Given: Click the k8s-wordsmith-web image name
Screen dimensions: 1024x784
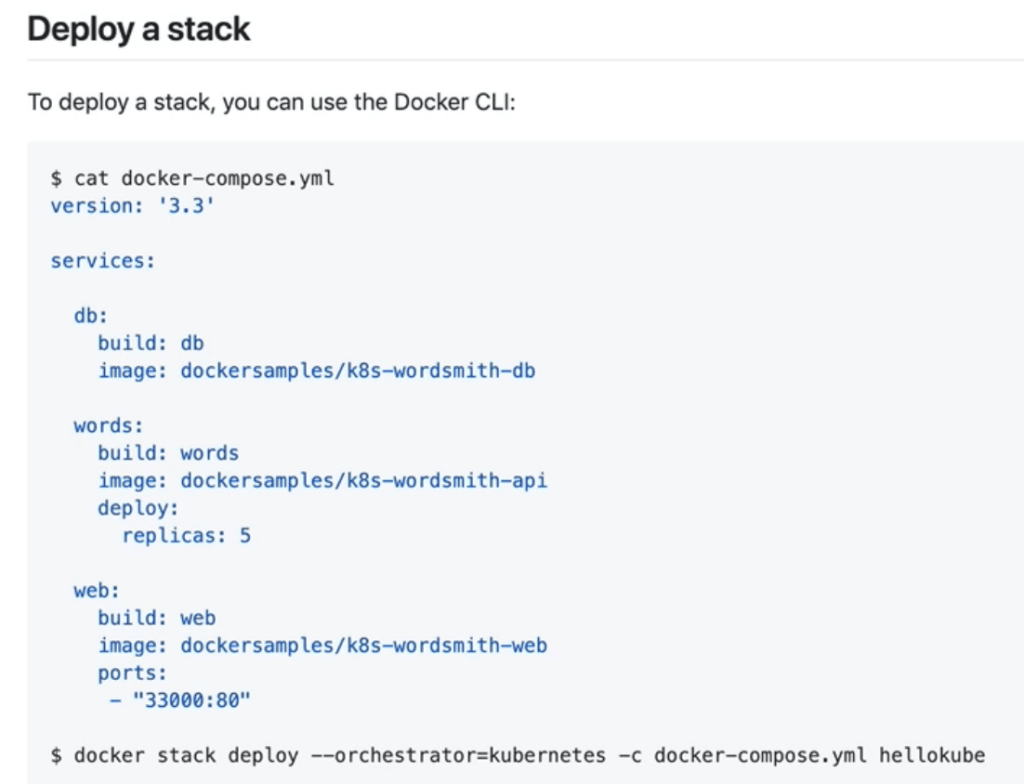Looking at the screenshot, I should pyautogui.click(x=363, y=646).
